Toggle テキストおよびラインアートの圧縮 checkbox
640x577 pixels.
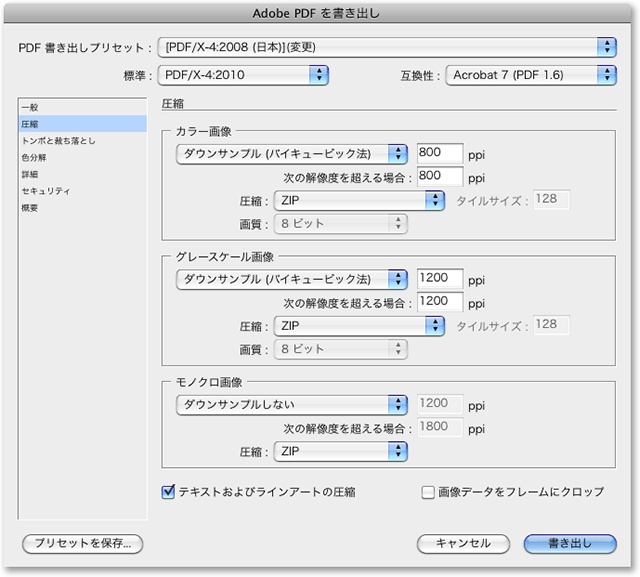click(x=168, y=492)
